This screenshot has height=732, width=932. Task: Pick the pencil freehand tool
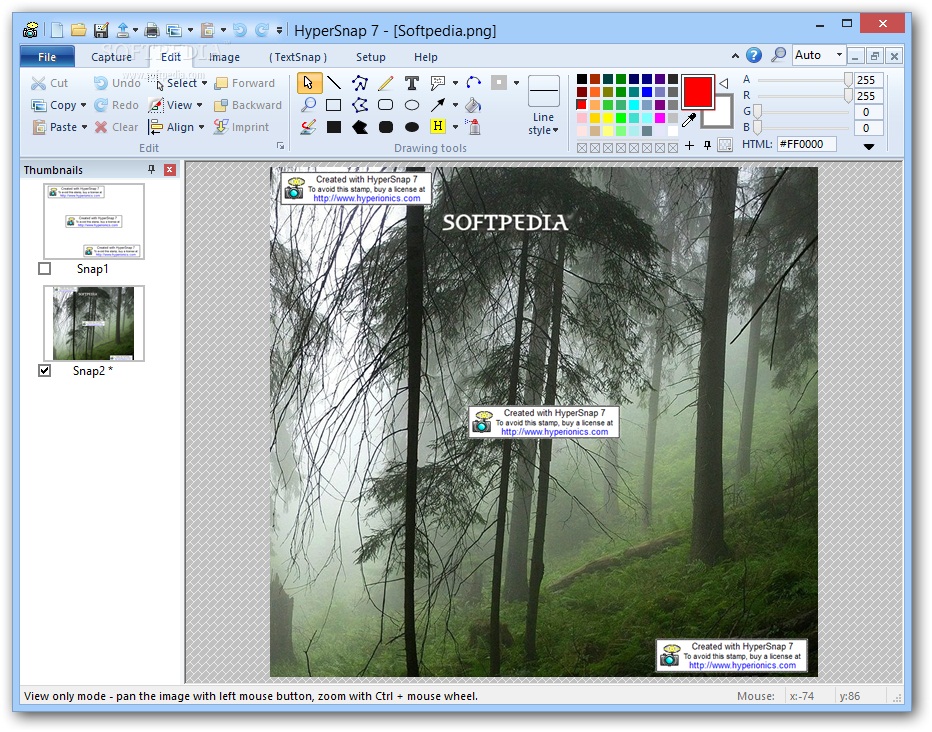click(386, 83)
